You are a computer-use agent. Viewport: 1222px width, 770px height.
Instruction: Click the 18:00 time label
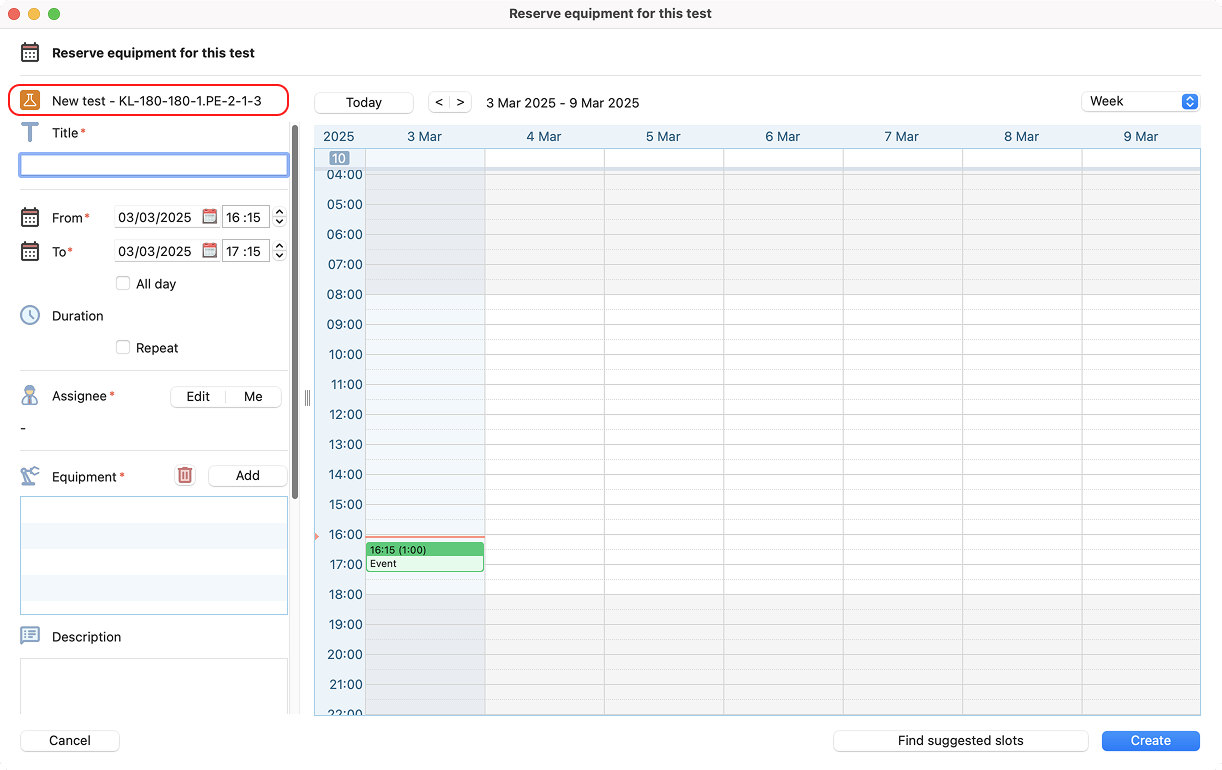coord(345,594)
